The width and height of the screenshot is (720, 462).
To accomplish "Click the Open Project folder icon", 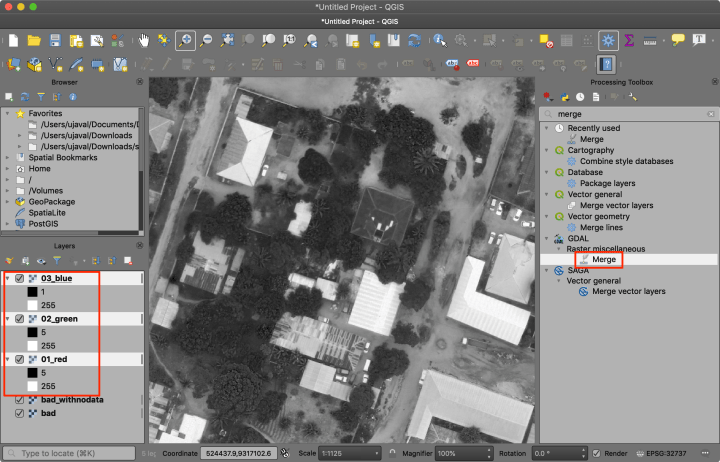I will coord(34,40).
